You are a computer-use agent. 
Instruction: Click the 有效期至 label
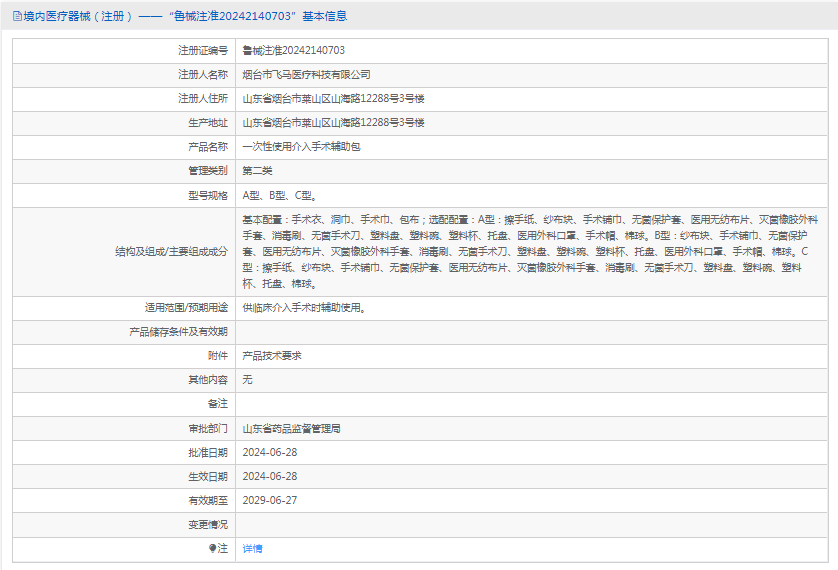[208, 501]
